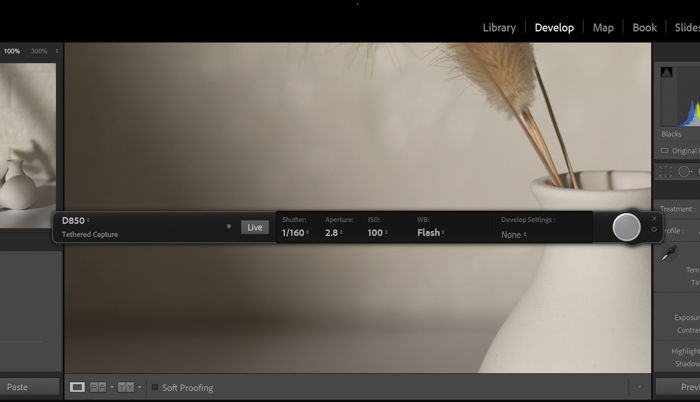The image size is (700, 402).
Task: Click the focus point dot beside Live
Action: click(x=229, y=226)
